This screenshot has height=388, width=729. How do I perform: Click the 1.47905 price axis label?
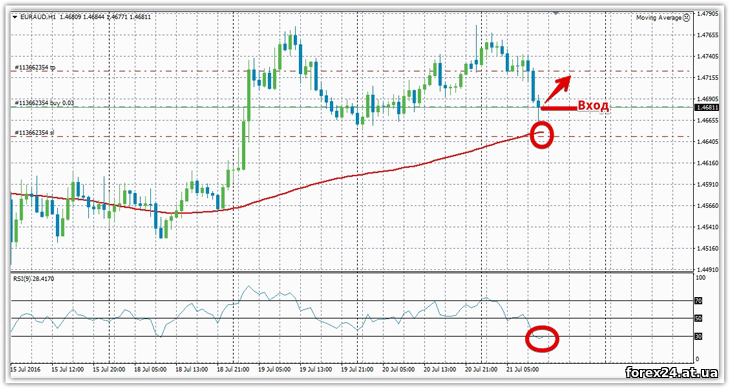(x=708, y=13)
